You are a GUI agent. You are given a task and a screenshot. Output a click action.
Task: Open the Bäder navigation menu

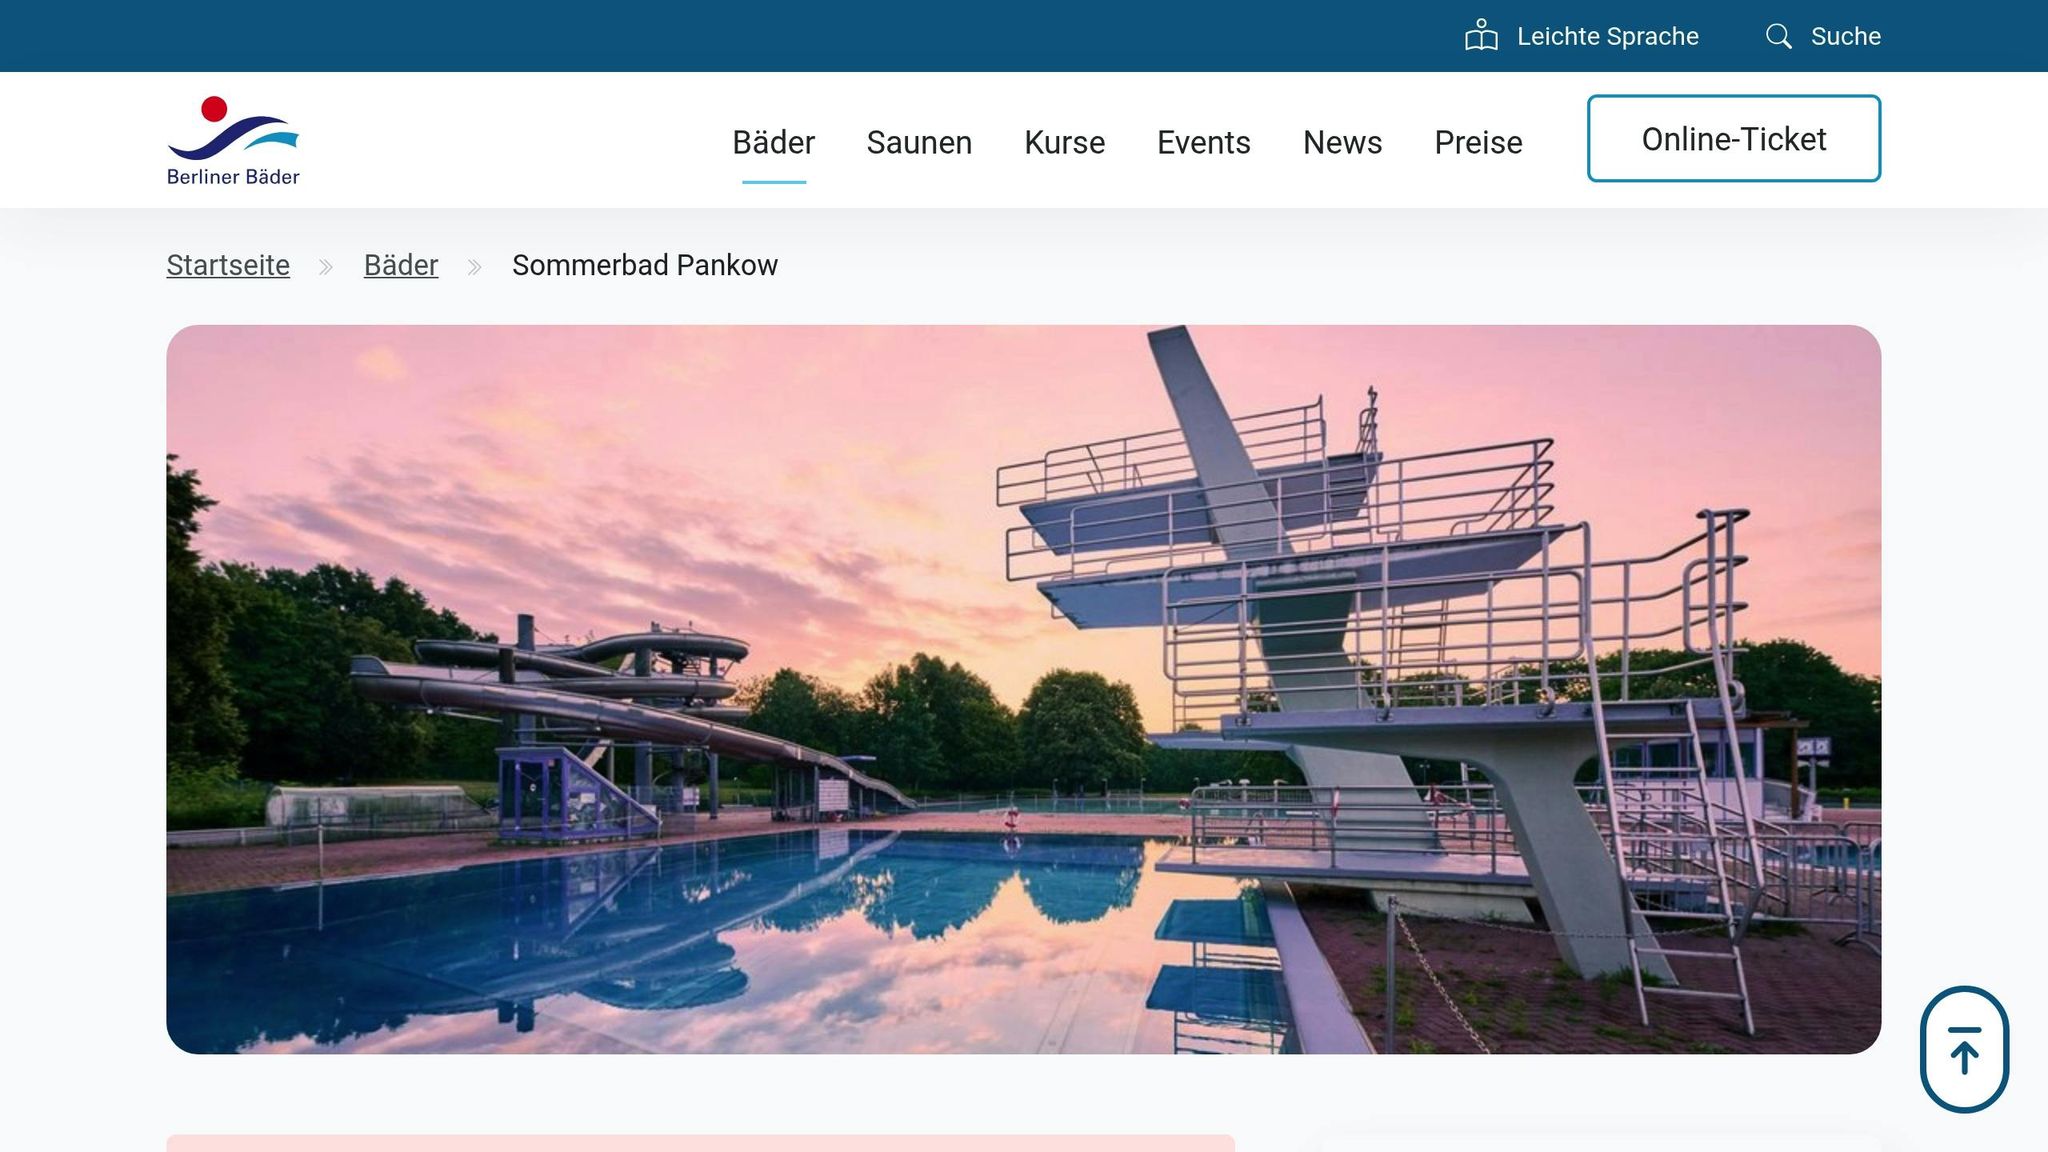773,143
